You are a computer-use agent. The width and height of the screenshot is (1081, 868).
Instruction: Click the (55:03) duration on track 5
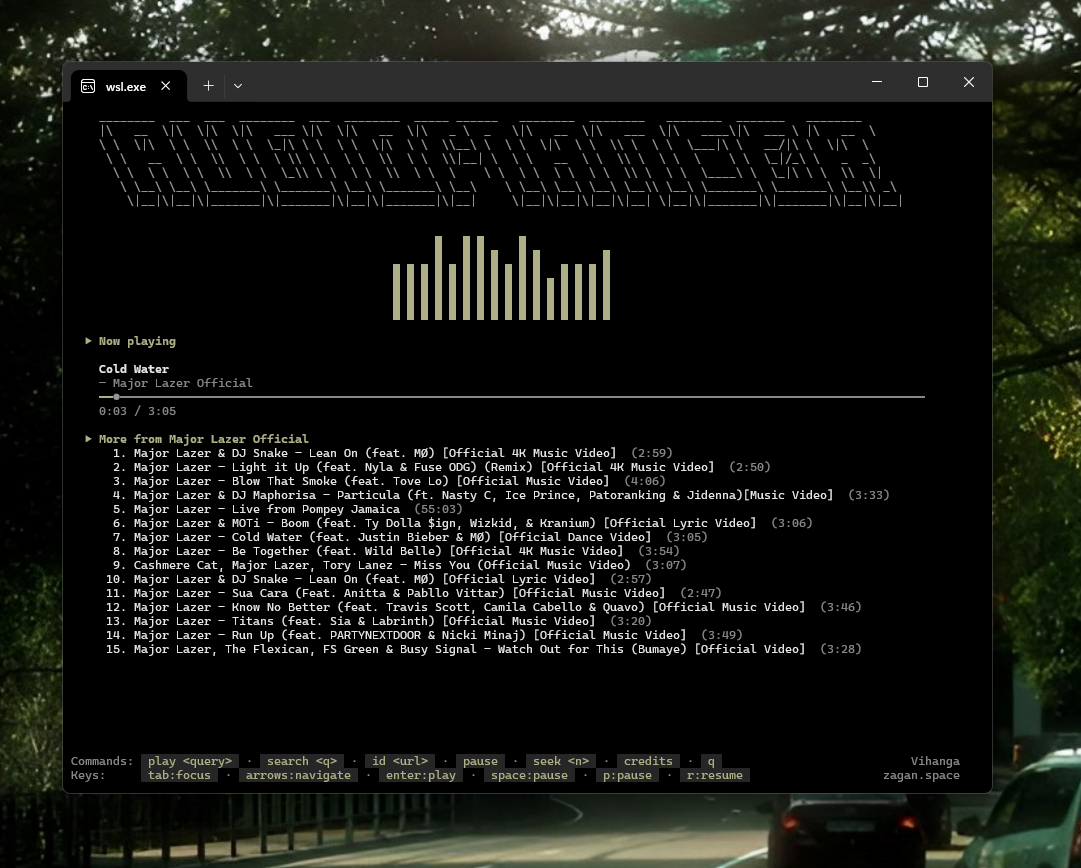coord(438,509)
